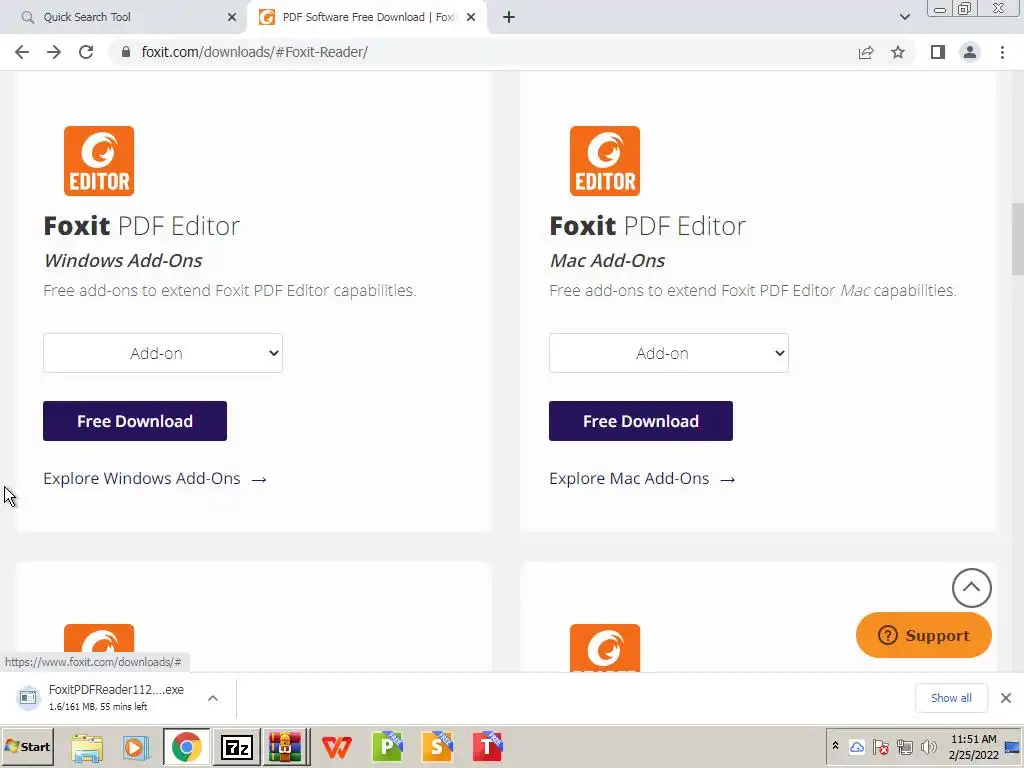
Task: Share this page icon in address bar
Action: coord(866,52)
